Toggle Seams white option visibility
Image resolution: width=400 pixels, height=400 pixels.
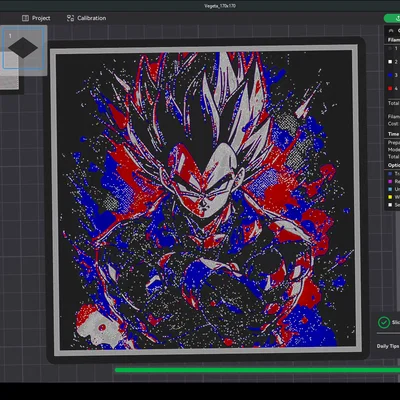pyautogui.click(x=390, y=205)
